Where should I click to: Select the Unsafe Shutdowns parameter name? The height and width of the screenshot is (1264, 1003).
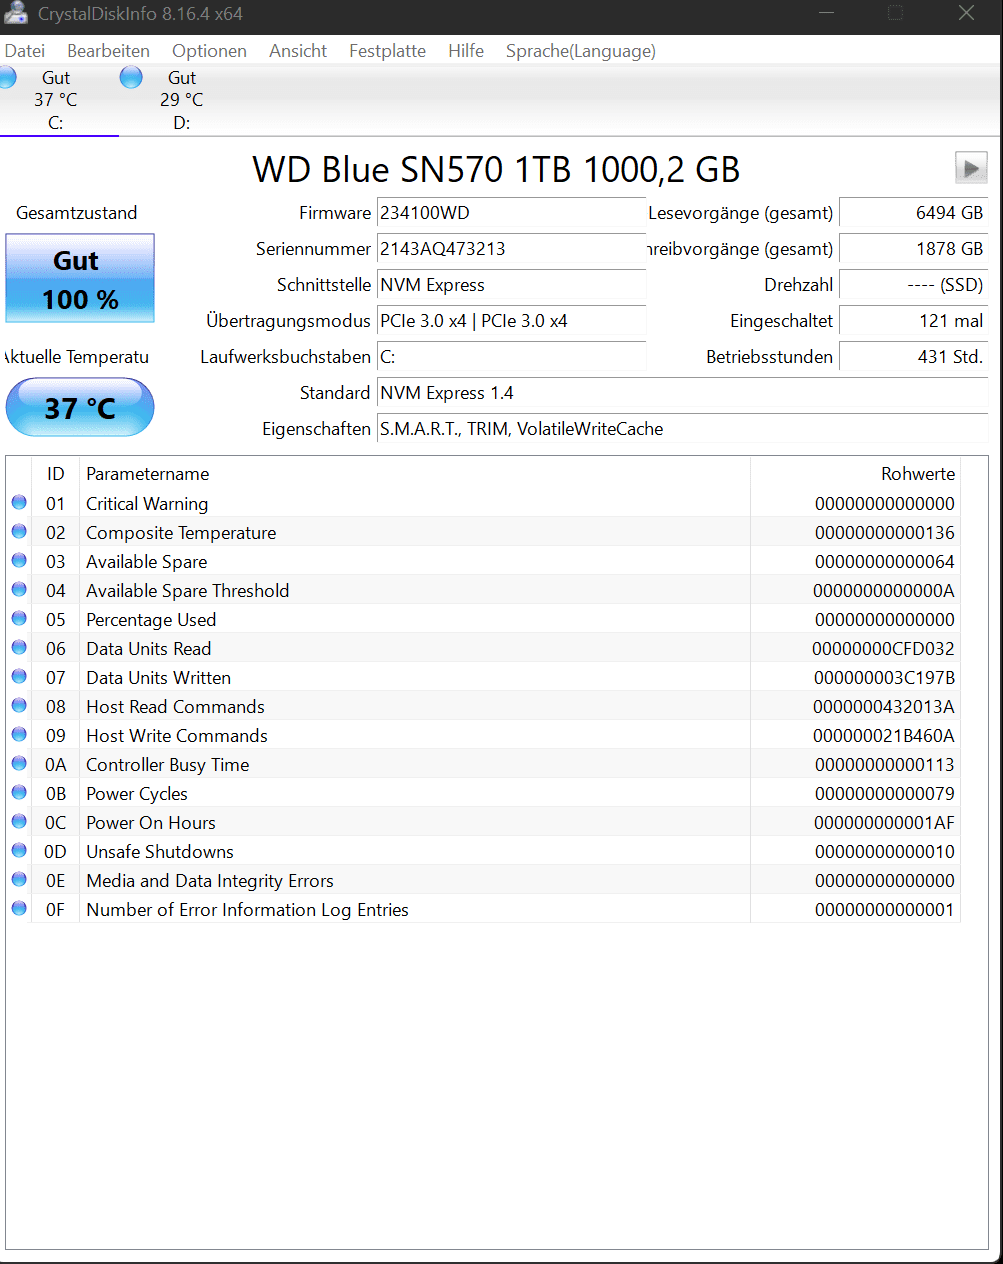160,852
